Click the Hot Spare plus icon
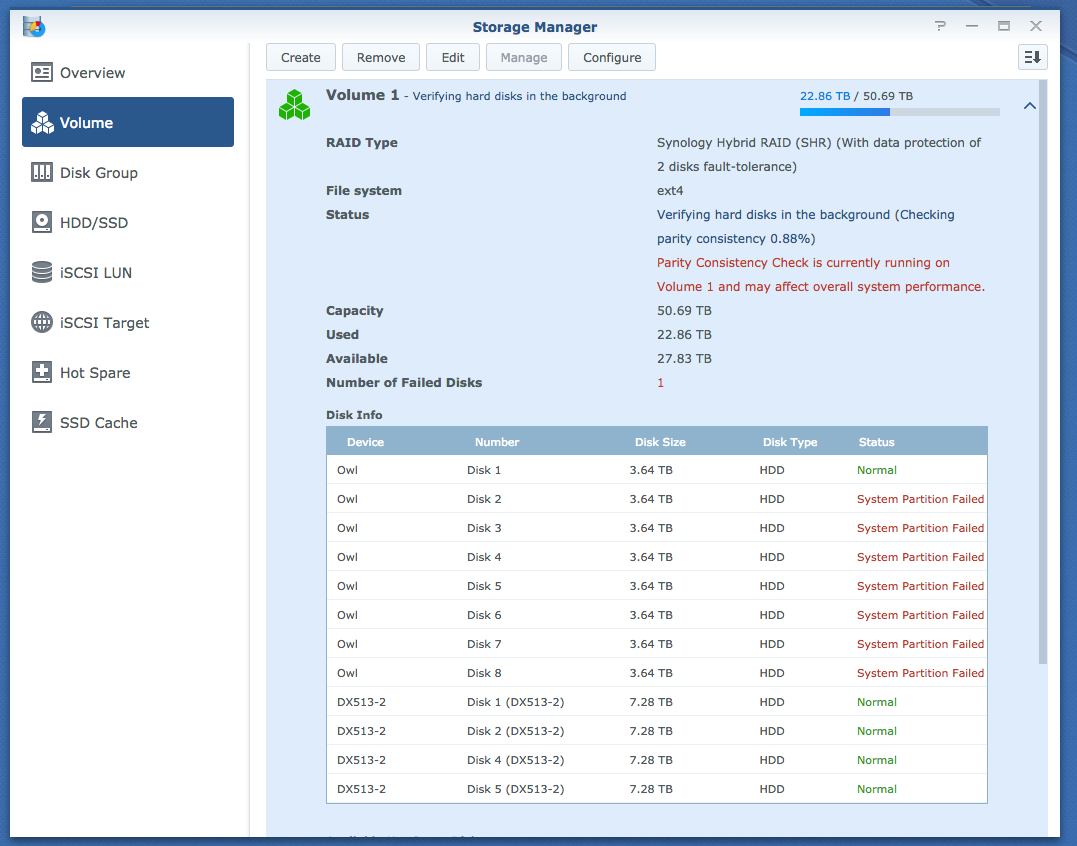This screenshot has width=1077, height=846. [42, 373]
